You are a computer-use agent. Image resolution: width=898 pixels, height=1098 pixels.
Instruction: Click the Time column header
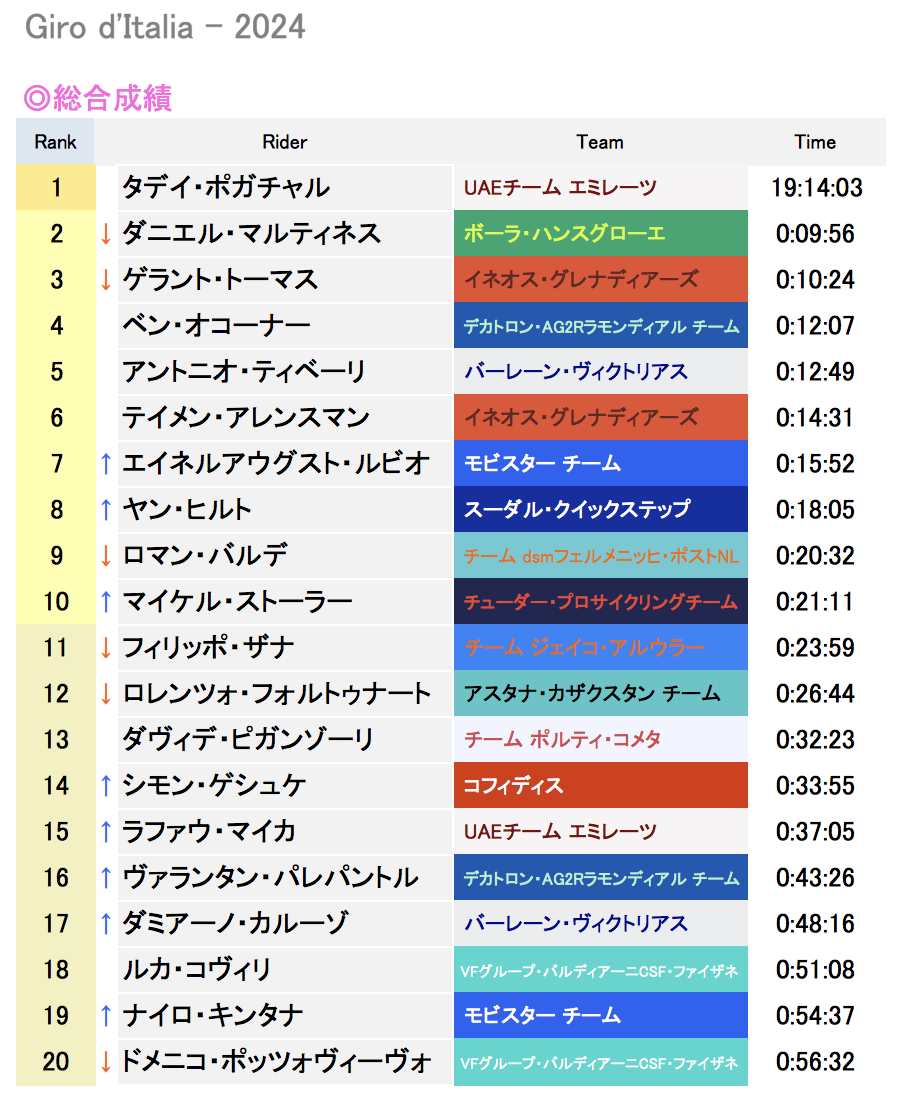coord(815,142)
